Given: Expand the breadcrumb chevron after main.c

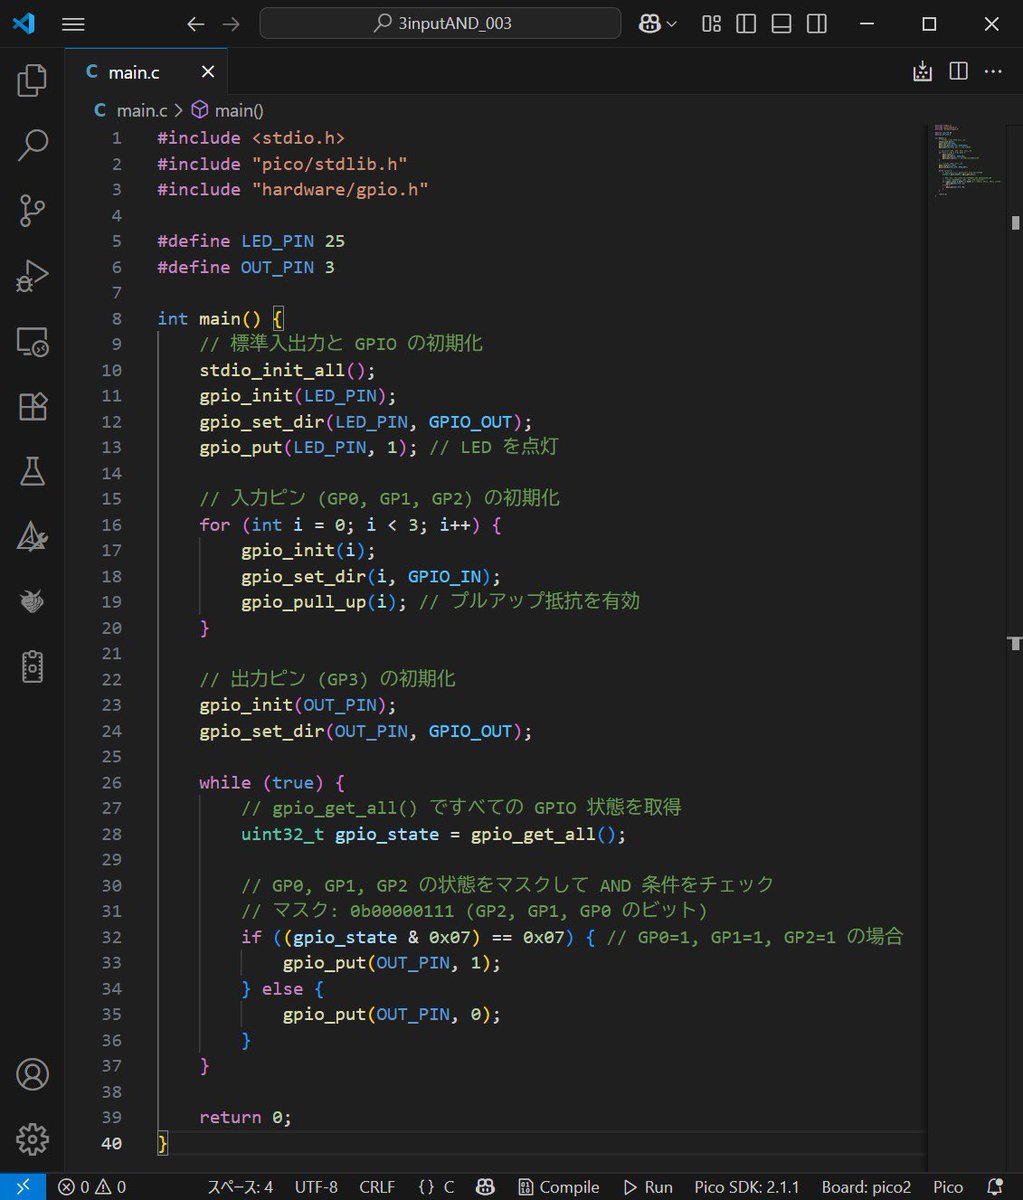Looking at the screenshot, I should 179,111.
